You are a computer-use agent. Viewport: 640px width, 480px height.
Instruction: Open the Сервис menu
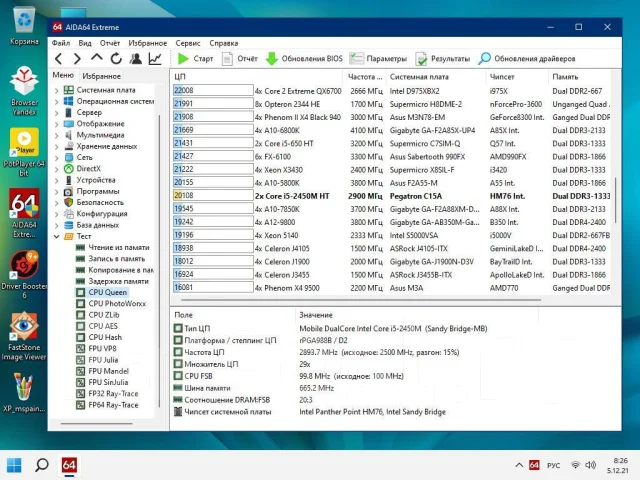[x=188, y=43]
